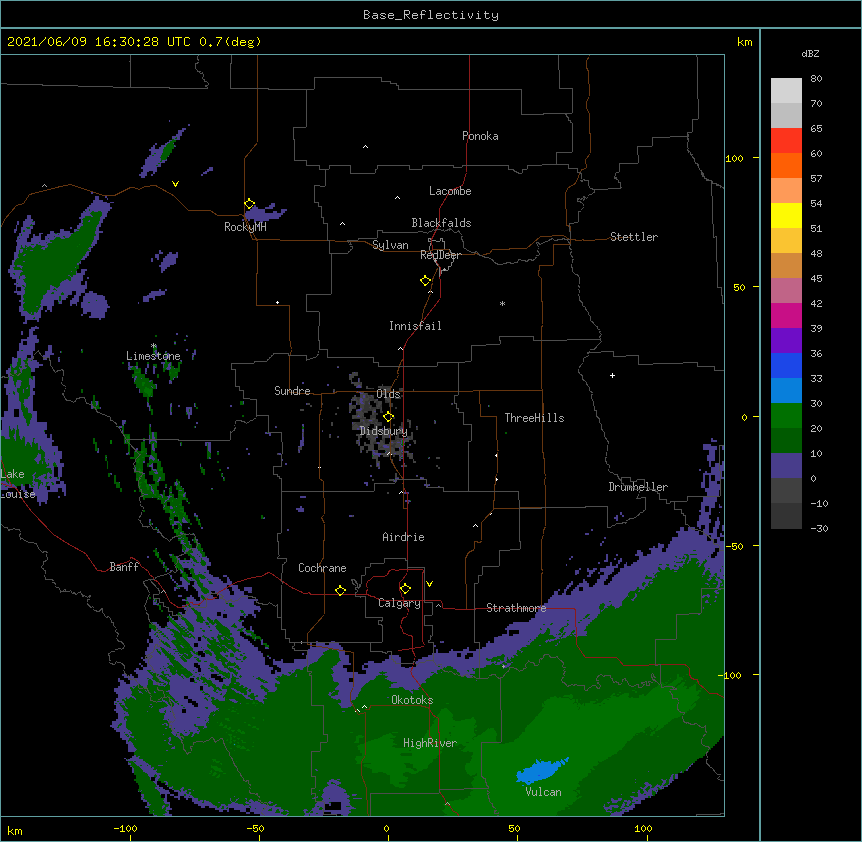The image size is (862, 842).
Task: Click the Vulcan city label
Action: pos(543,792)
